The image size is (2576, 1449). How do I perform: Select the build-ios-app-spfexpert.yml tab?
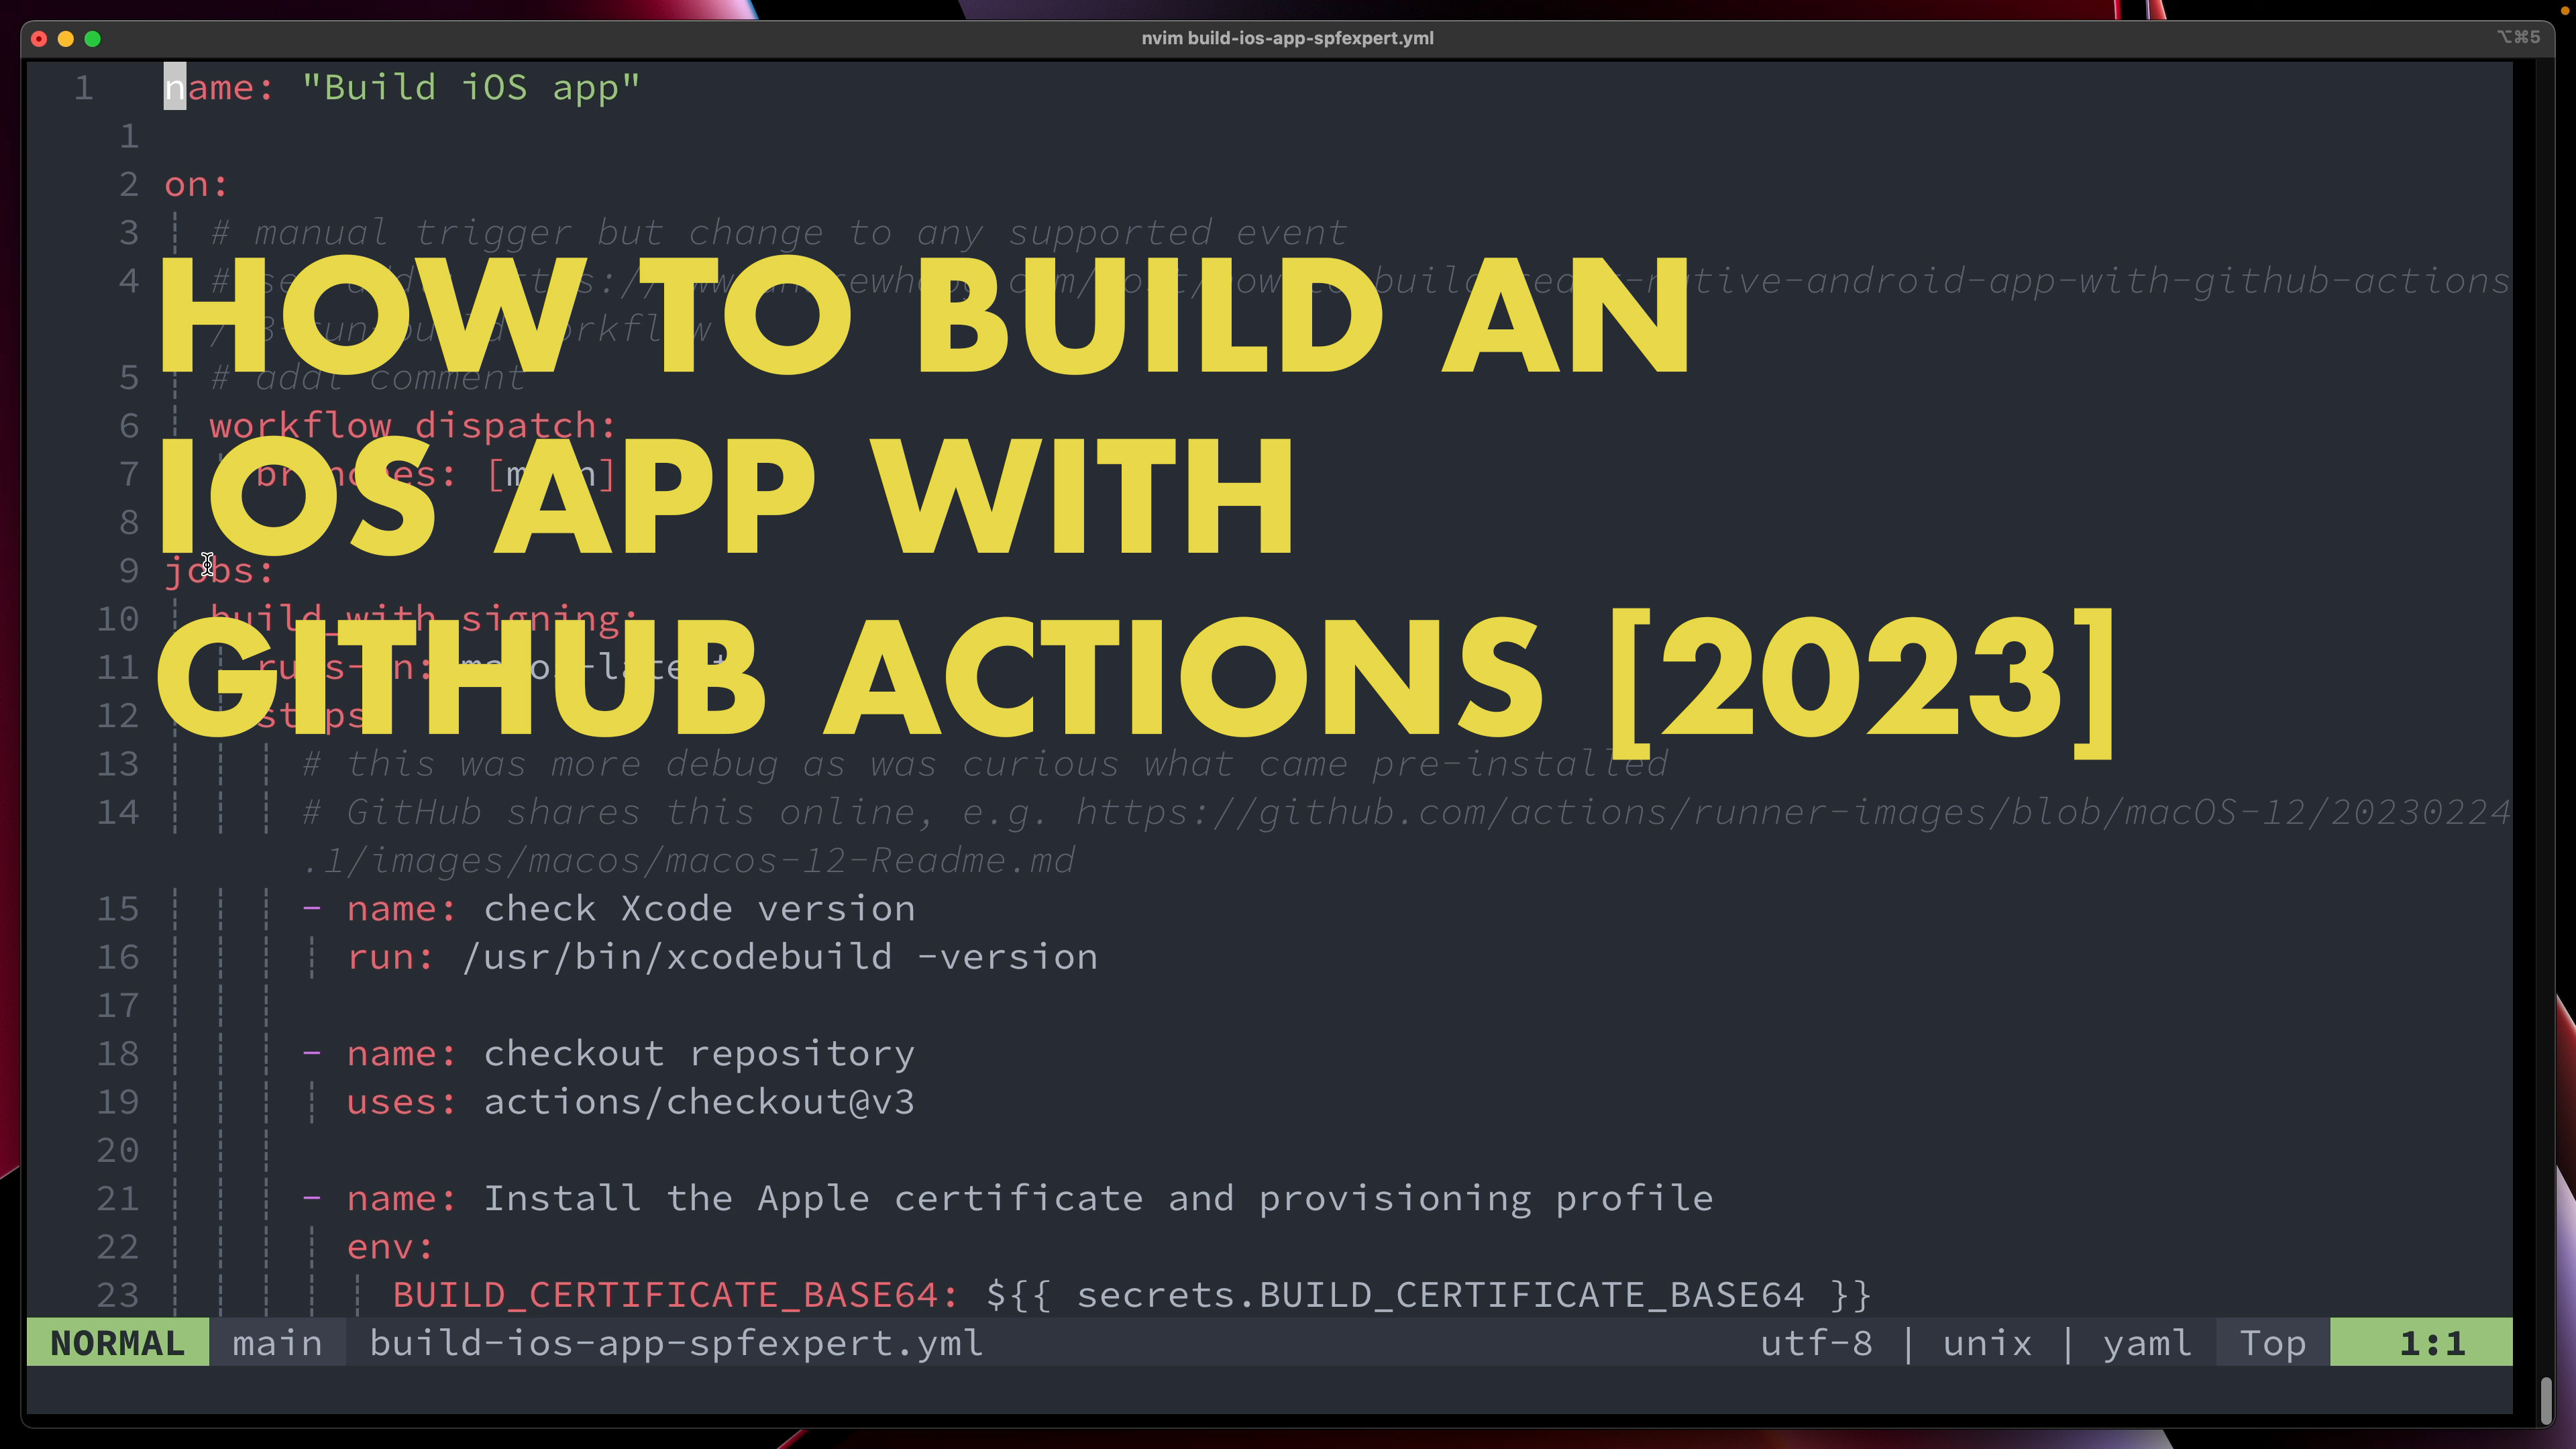click(x=676, y=1343)
